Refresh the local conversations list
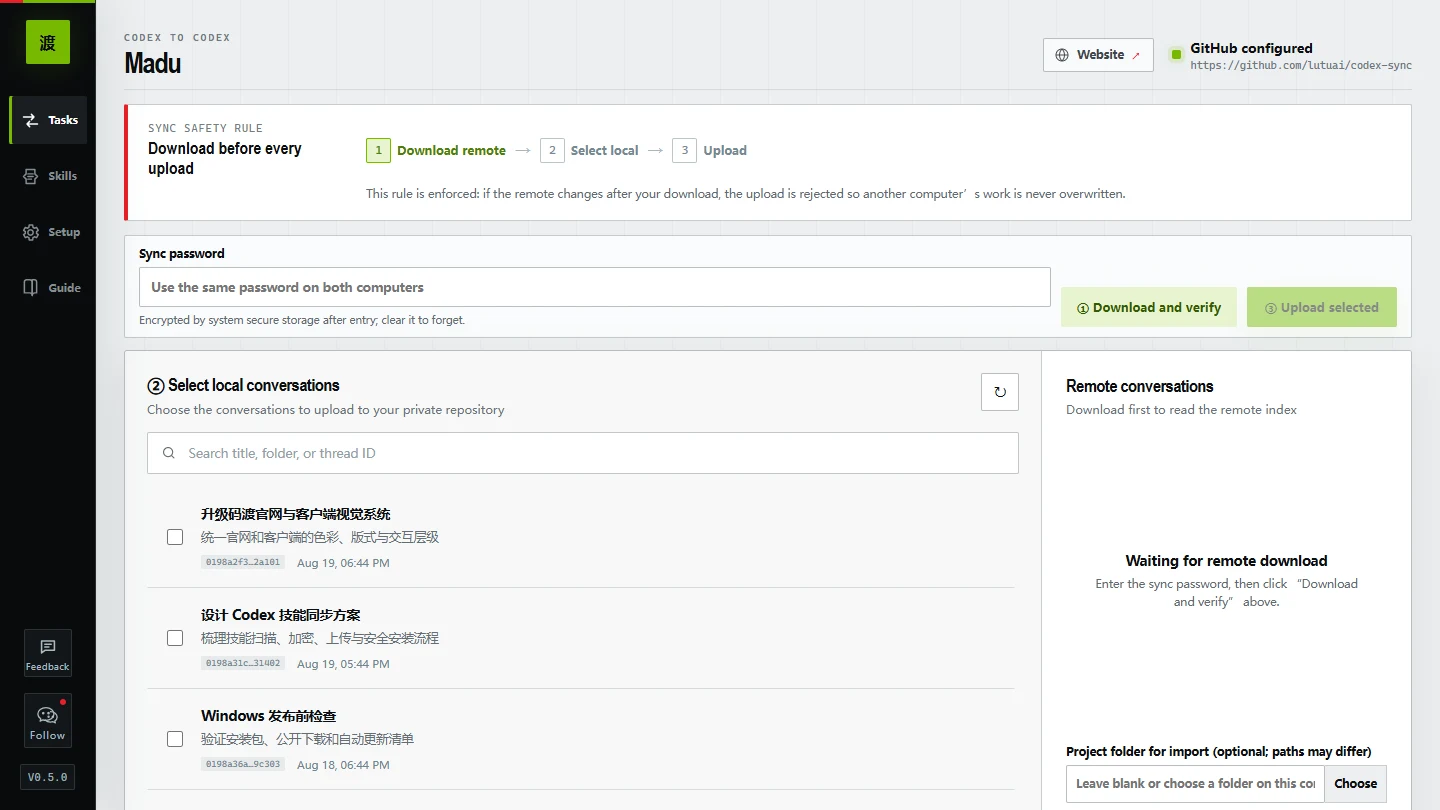 point(1000,392)
